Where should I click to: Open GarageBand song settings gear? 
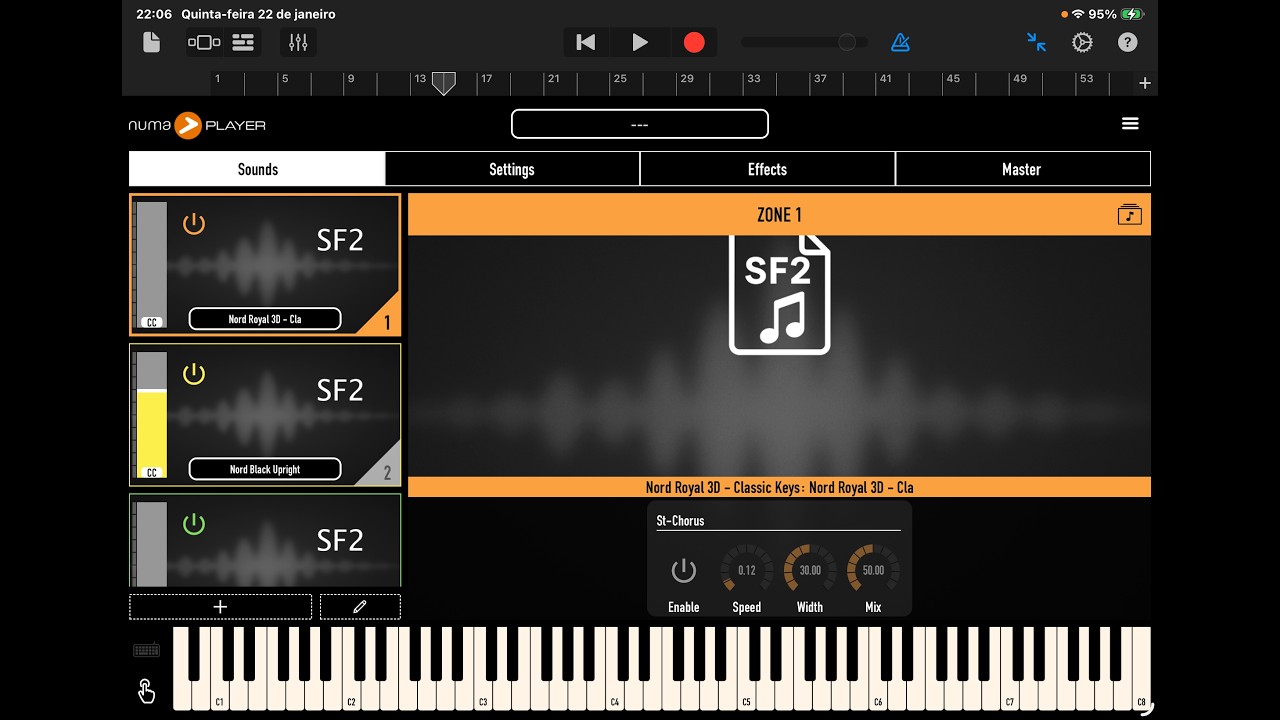click(x=1082, y=42)
